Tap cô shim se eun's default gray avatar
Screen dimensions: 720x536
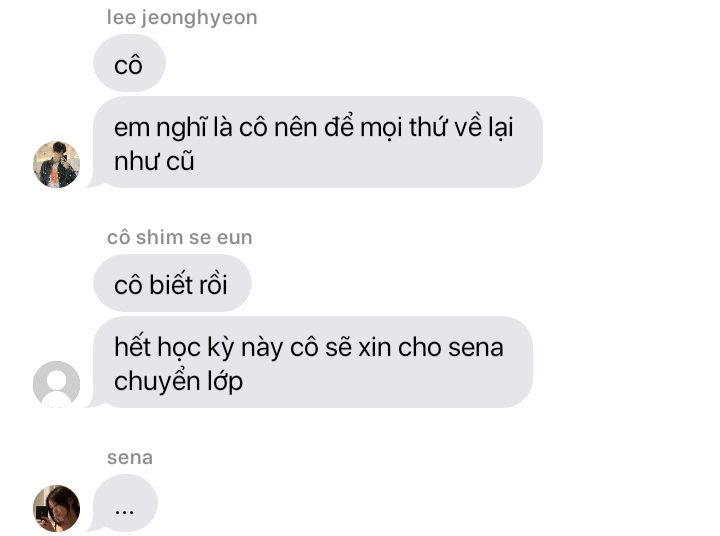coord(56,384)
